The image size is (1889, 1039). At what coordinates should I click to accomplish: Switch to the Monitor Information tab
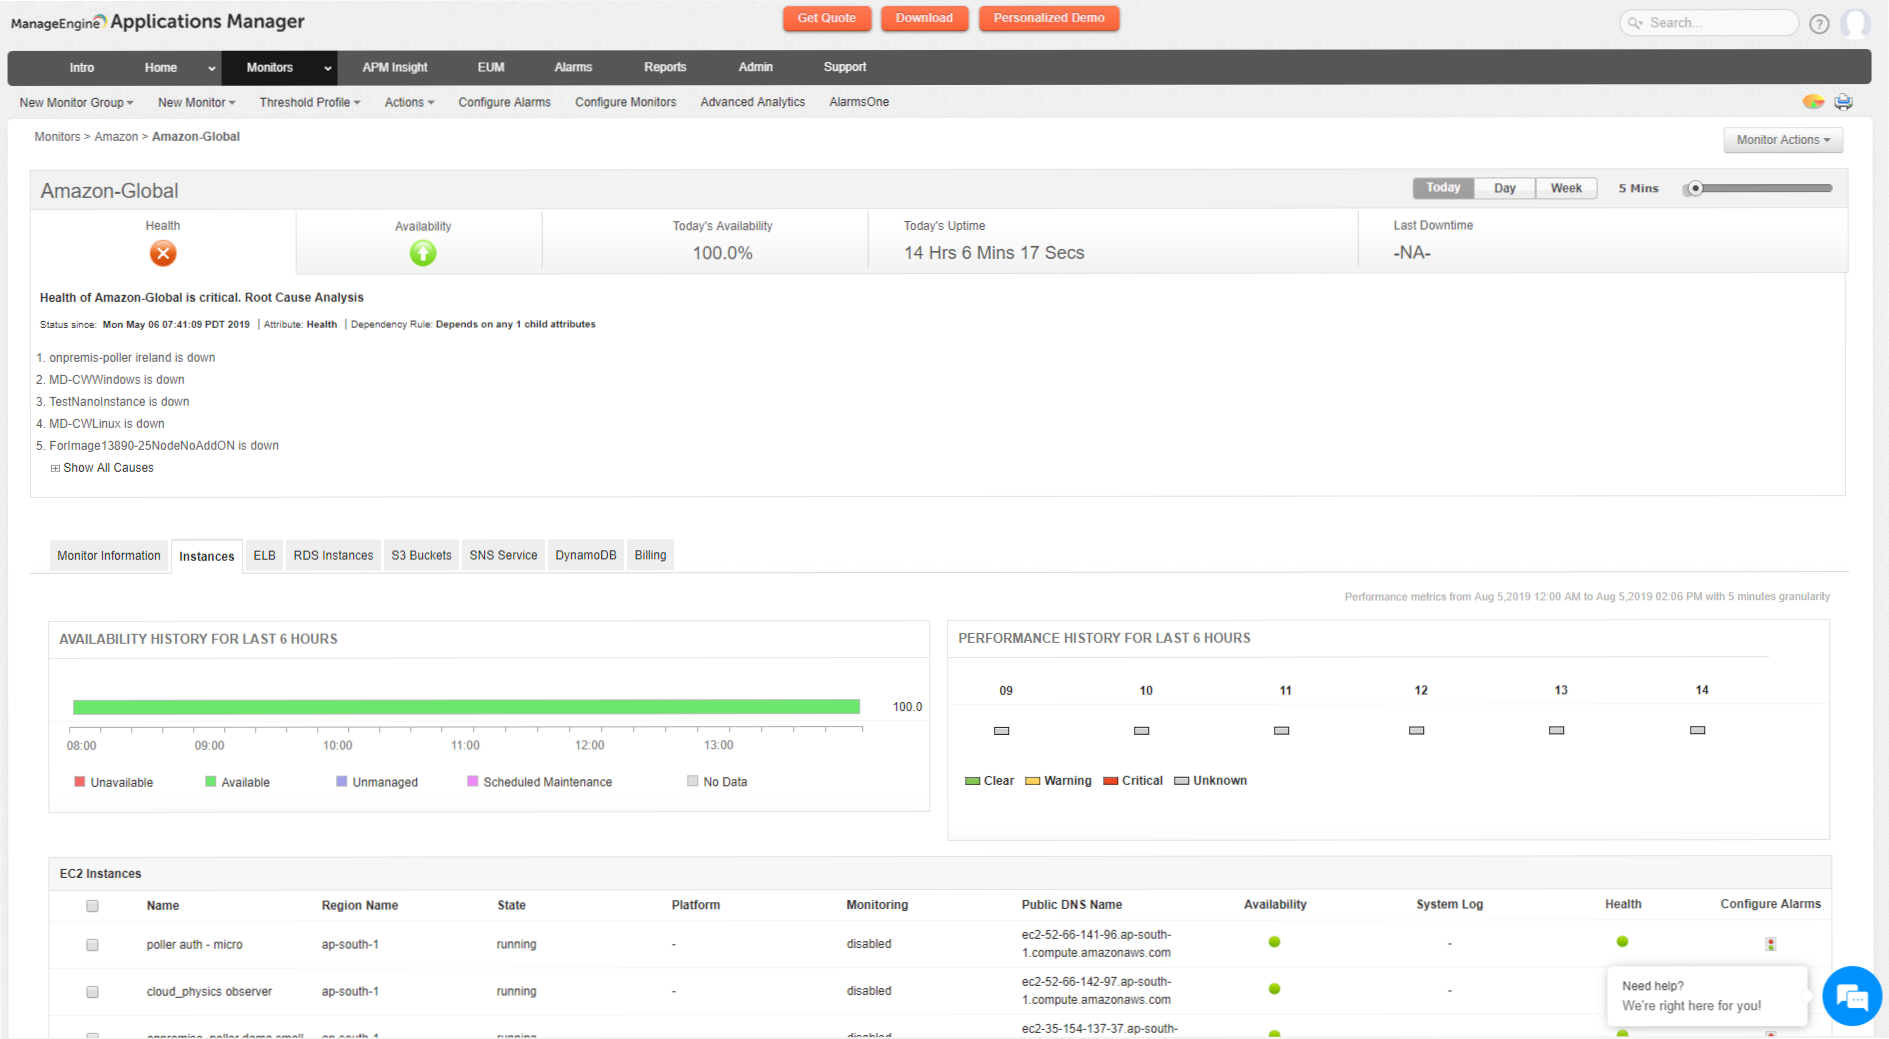(x=108, y=555)
